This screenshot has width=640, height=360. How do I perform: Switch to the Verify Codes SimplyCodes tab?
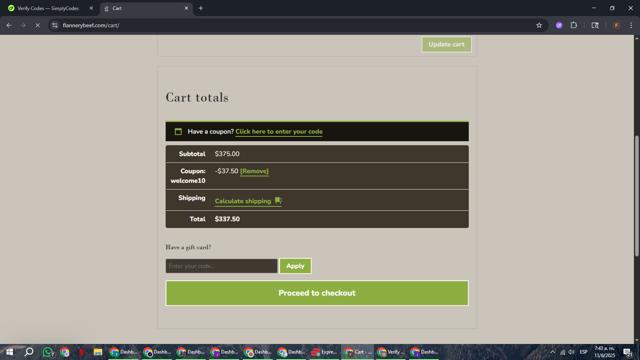(x=48, y=8)
